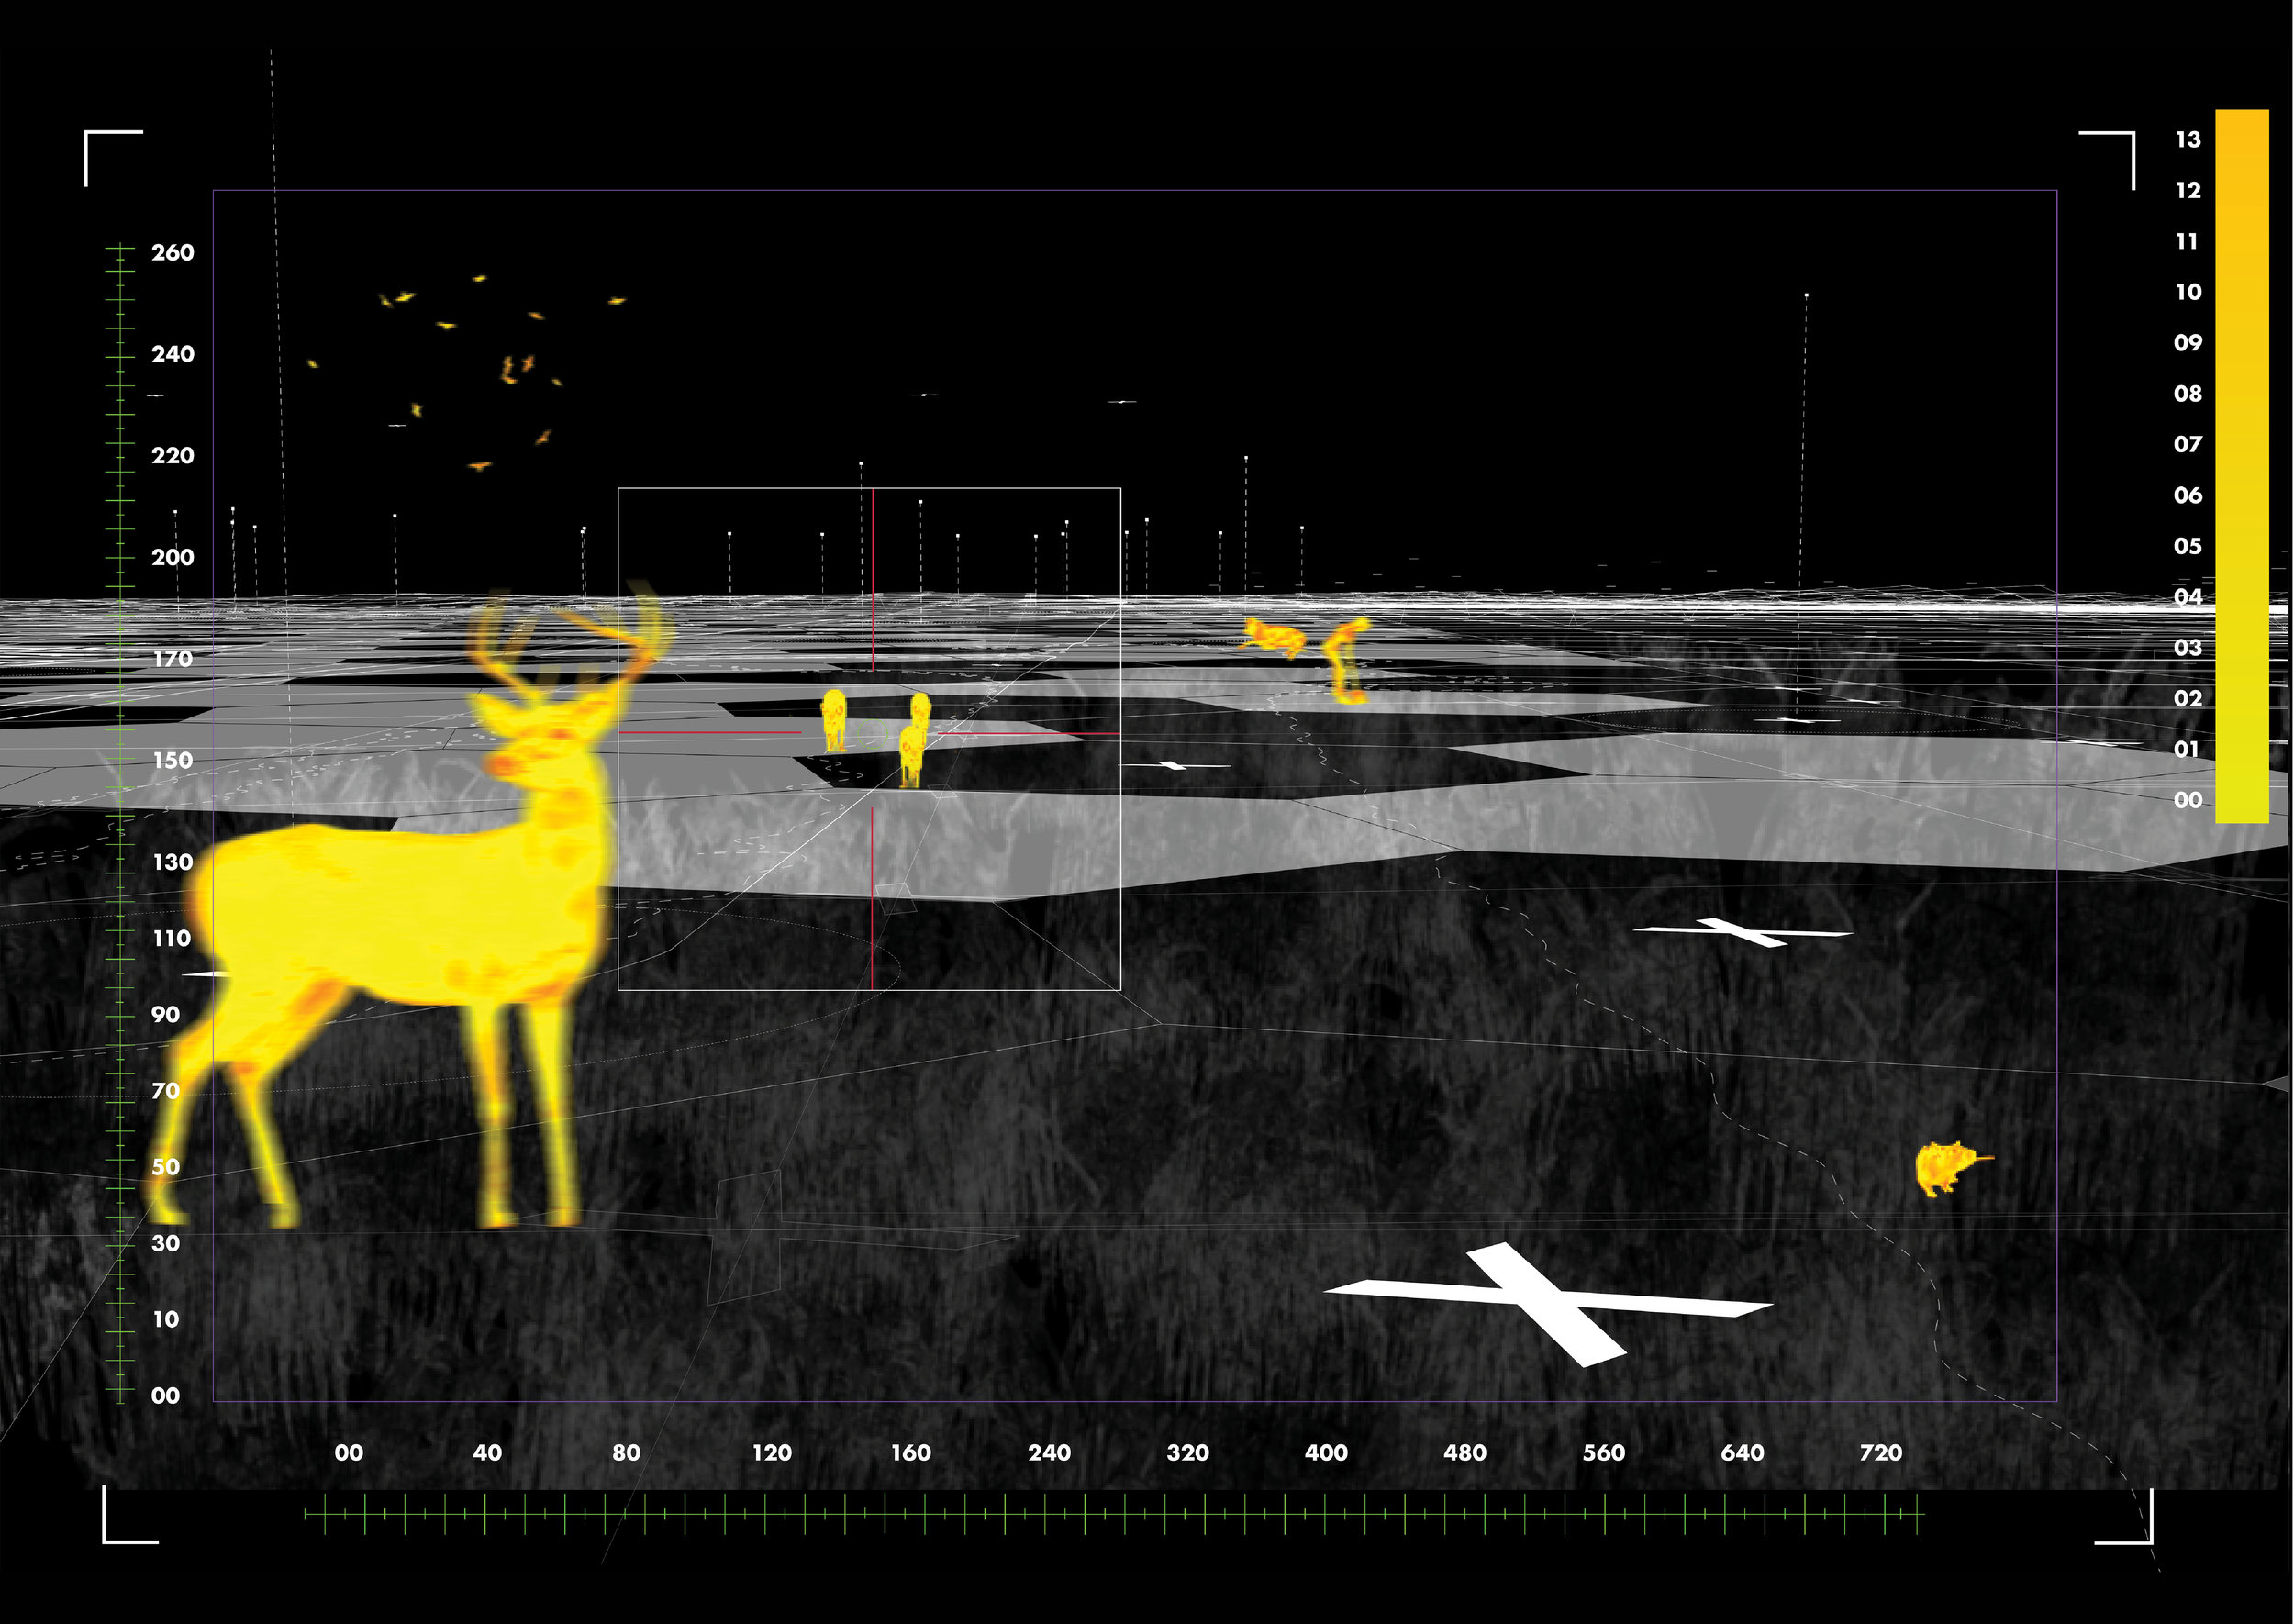Select '02' on the heat scale
The image size is (2294, 1624).
click(2188, 698)
